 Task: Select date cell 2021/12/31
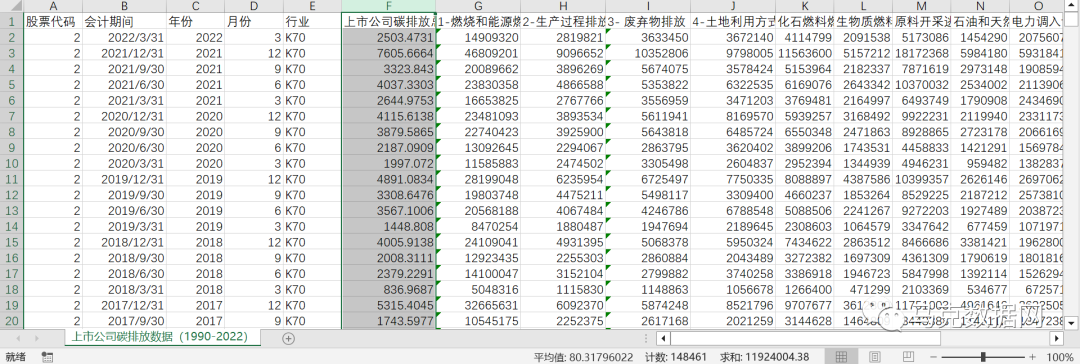point(124,52)
